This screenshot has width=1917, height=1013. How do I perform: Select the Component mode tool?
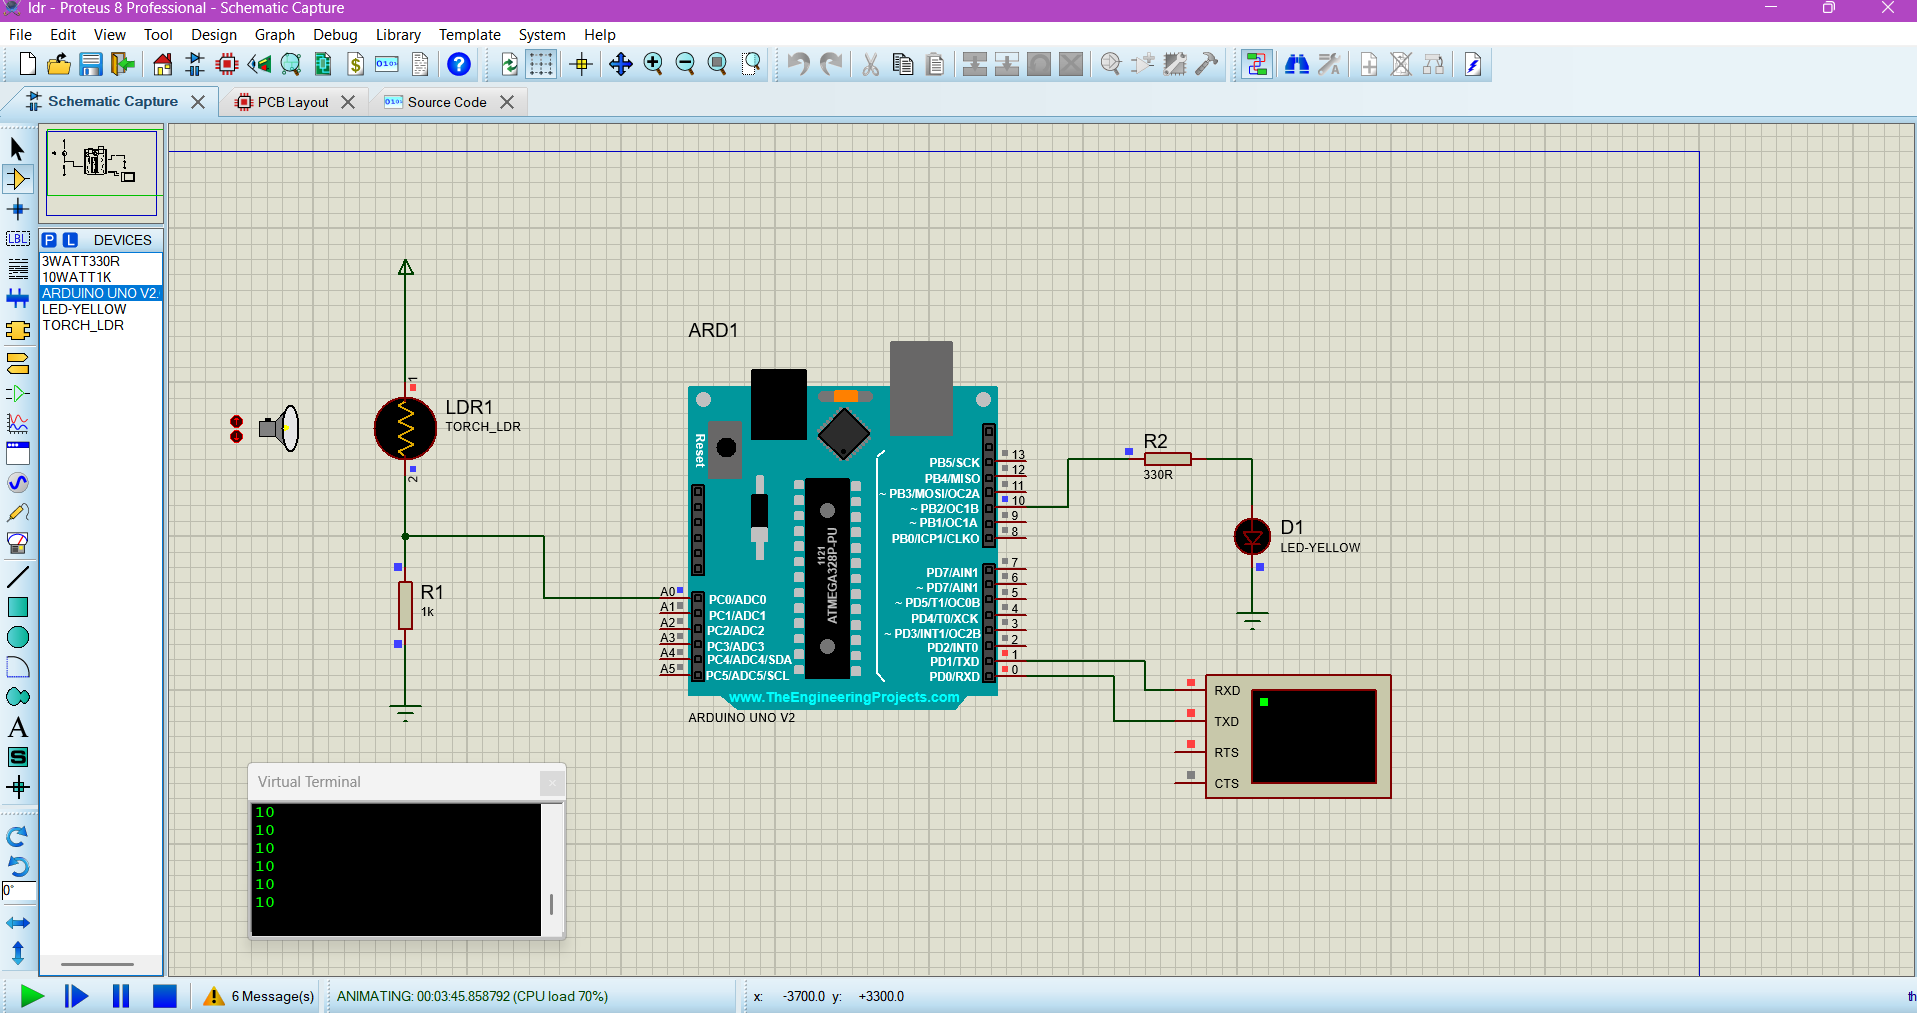pyautogui.click(x=18, y=179)
